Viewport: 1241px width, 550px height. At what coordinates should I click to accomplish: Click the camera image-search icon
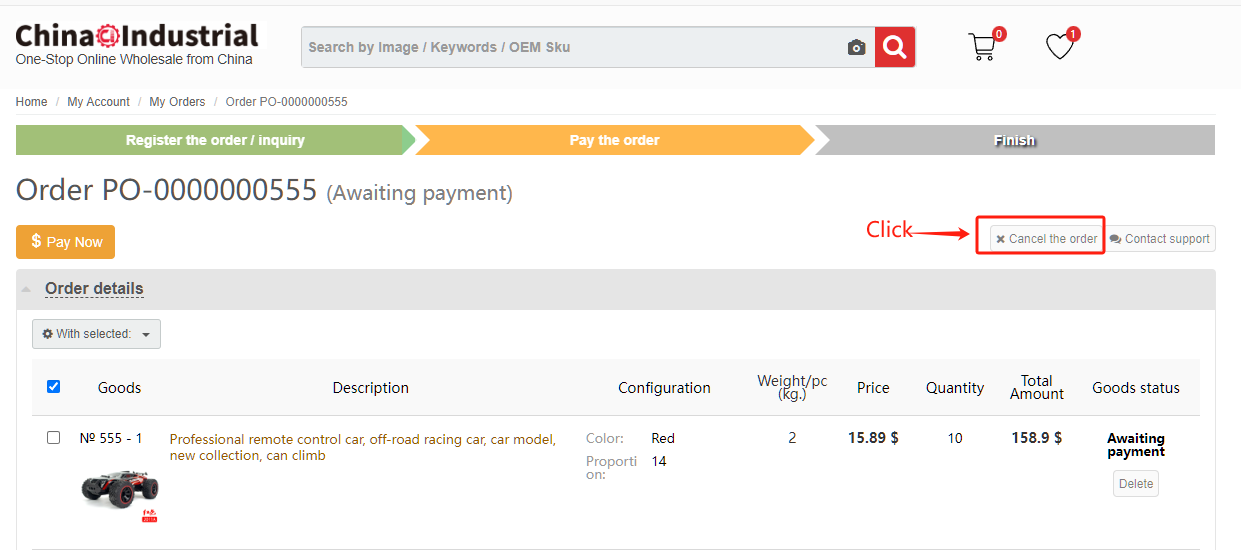pyautogui.click(x=856, y=48)
